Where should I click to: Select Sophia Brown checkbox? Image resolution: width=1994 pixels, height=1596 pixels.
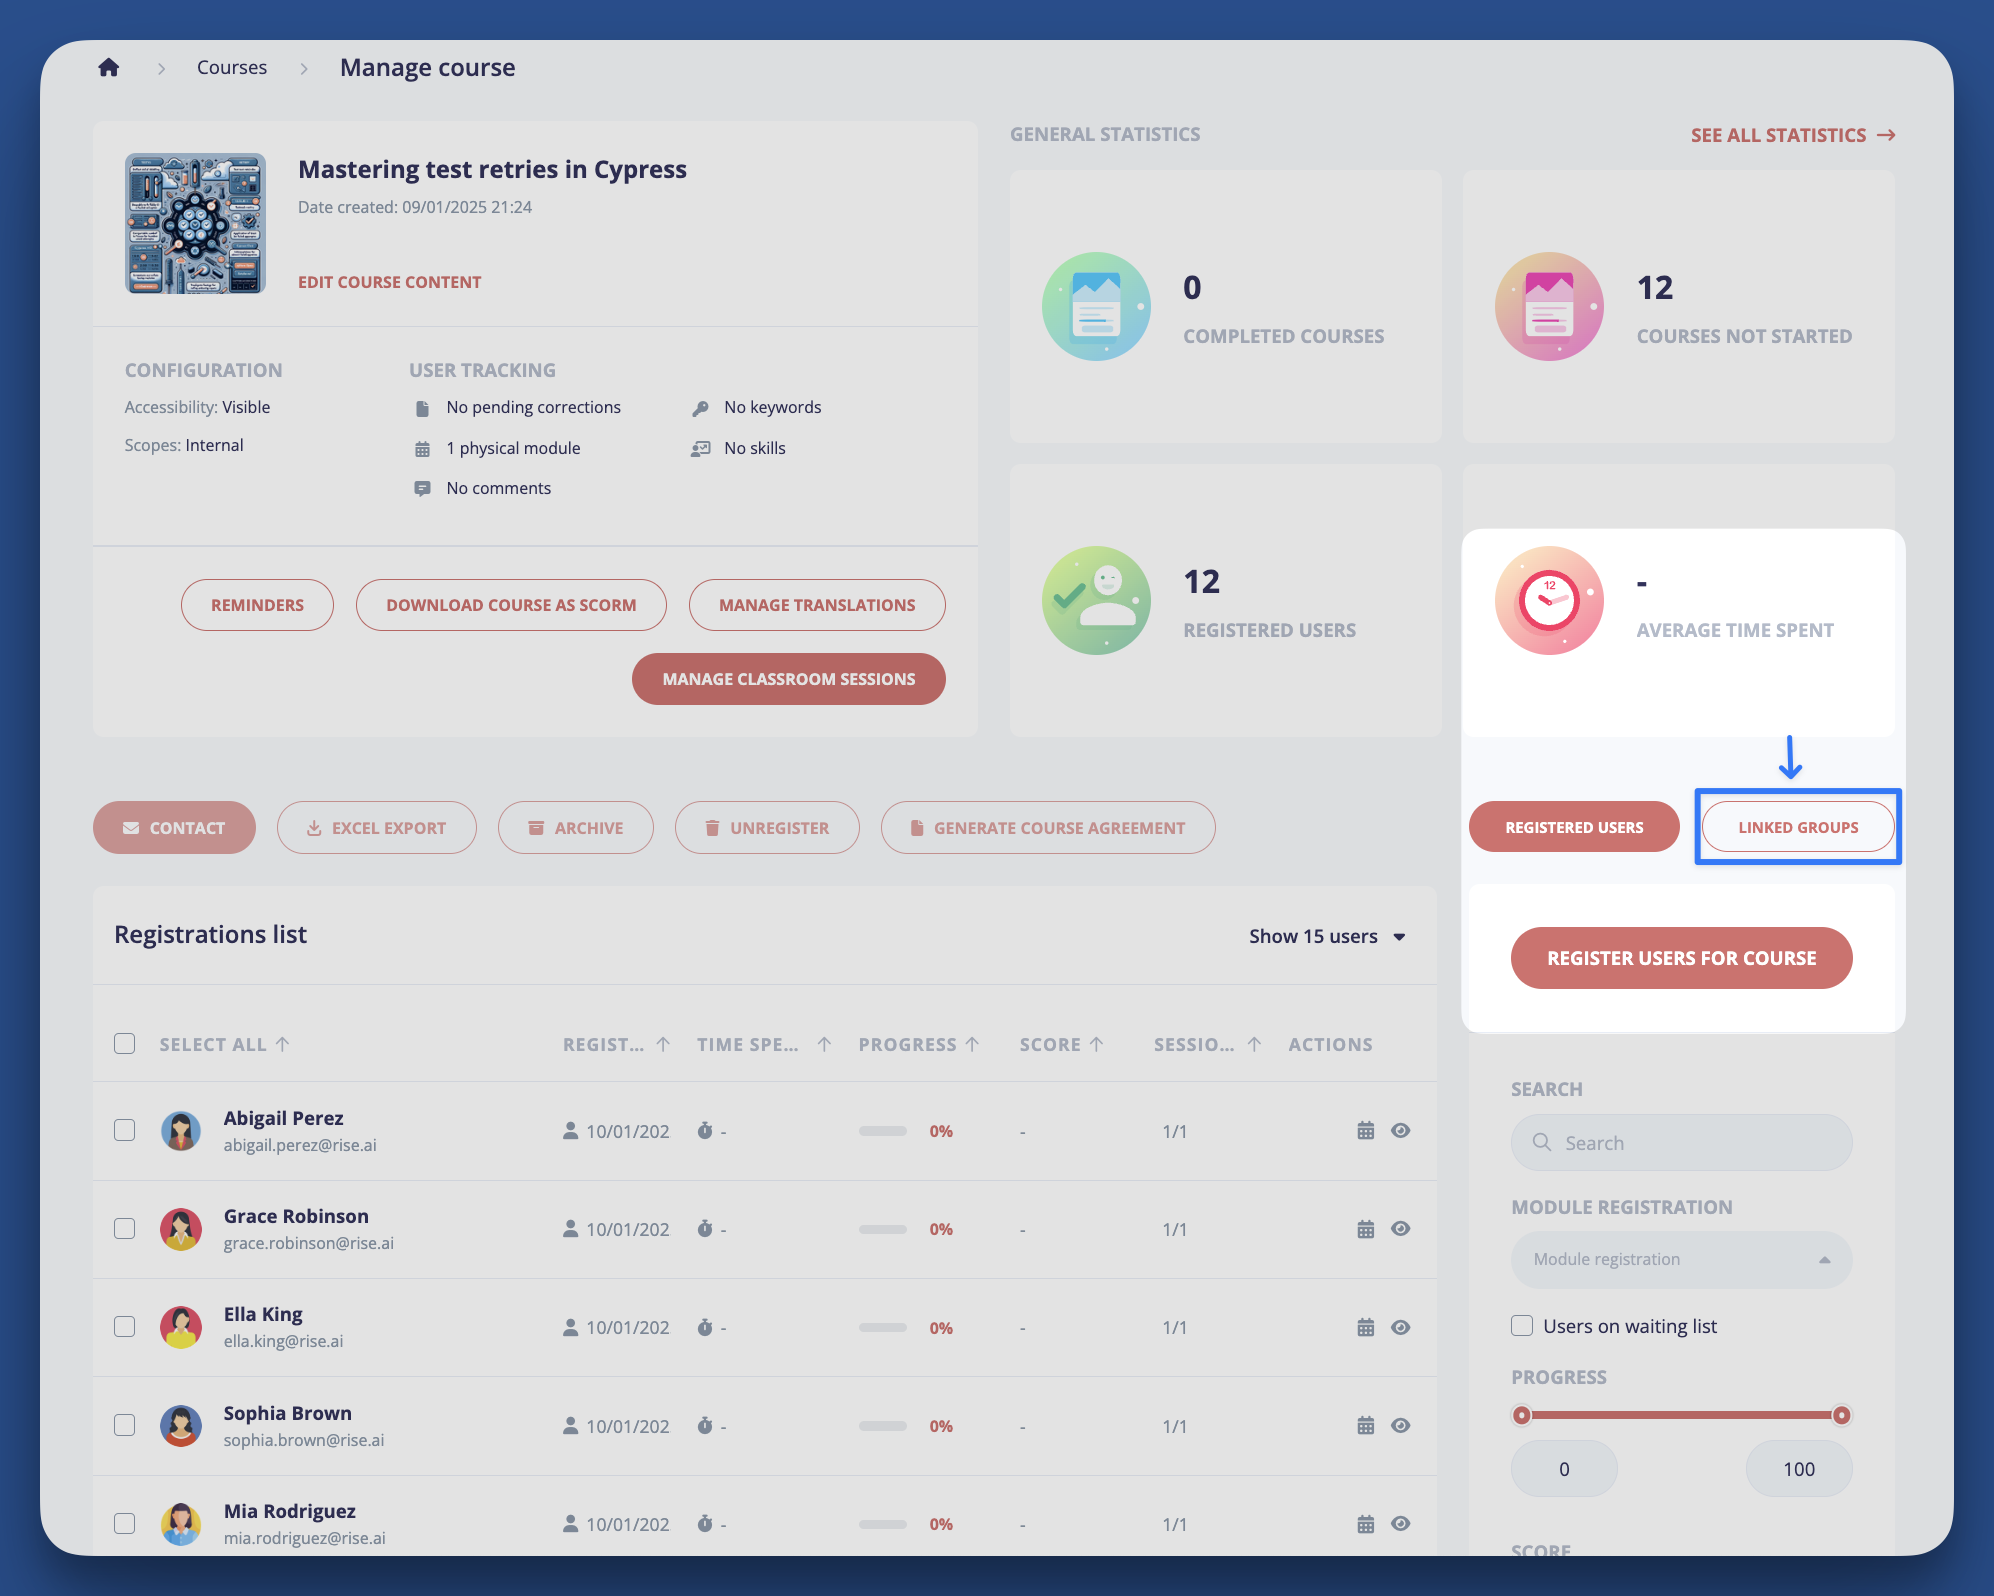pos(125,1425)
